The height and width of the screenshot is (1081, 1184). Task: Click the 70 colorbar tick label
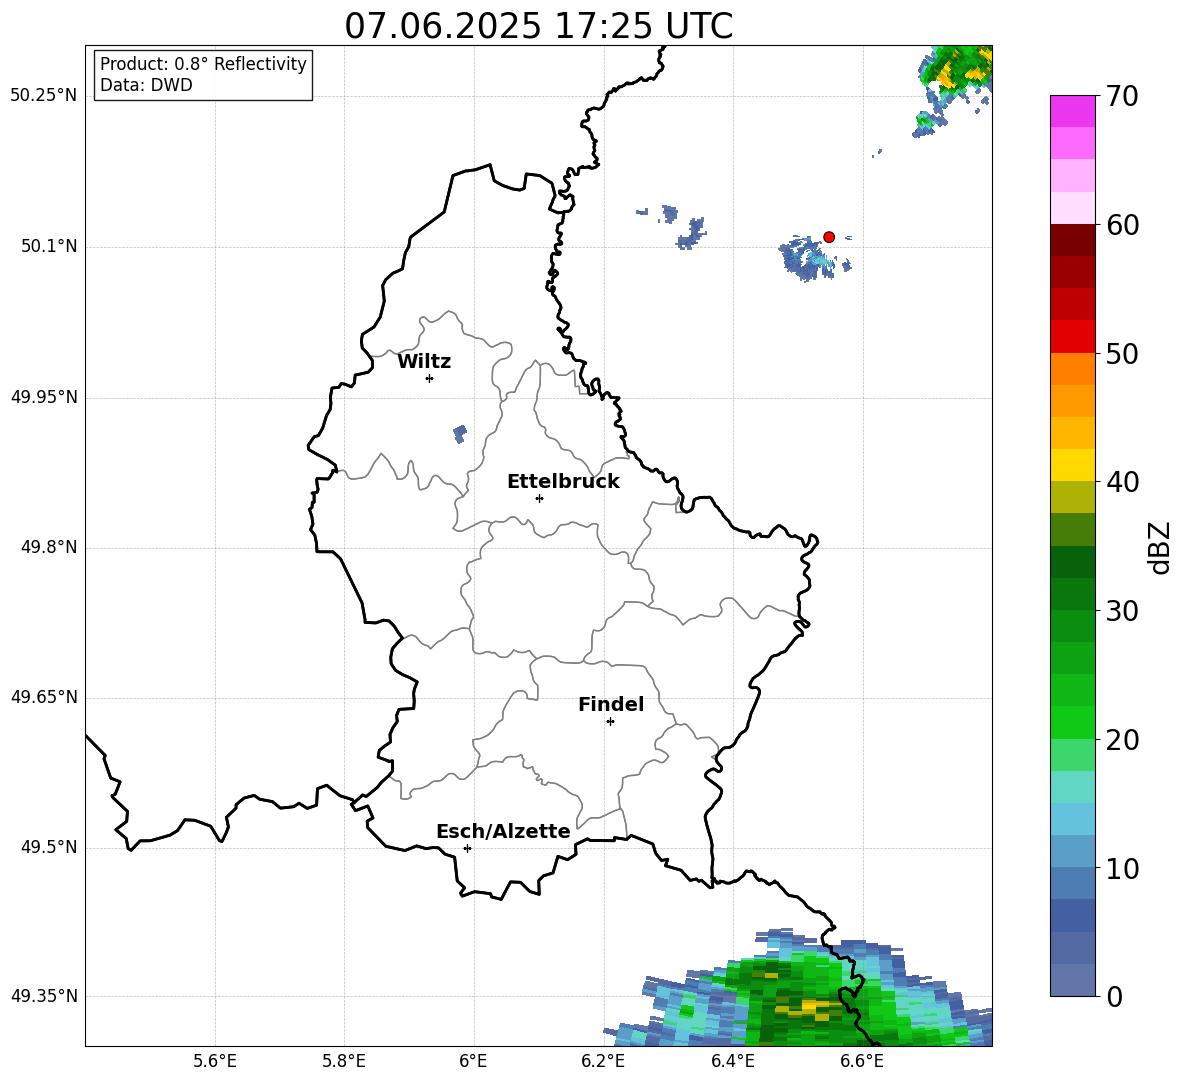pyautogui.click(x=1122, y=97)
